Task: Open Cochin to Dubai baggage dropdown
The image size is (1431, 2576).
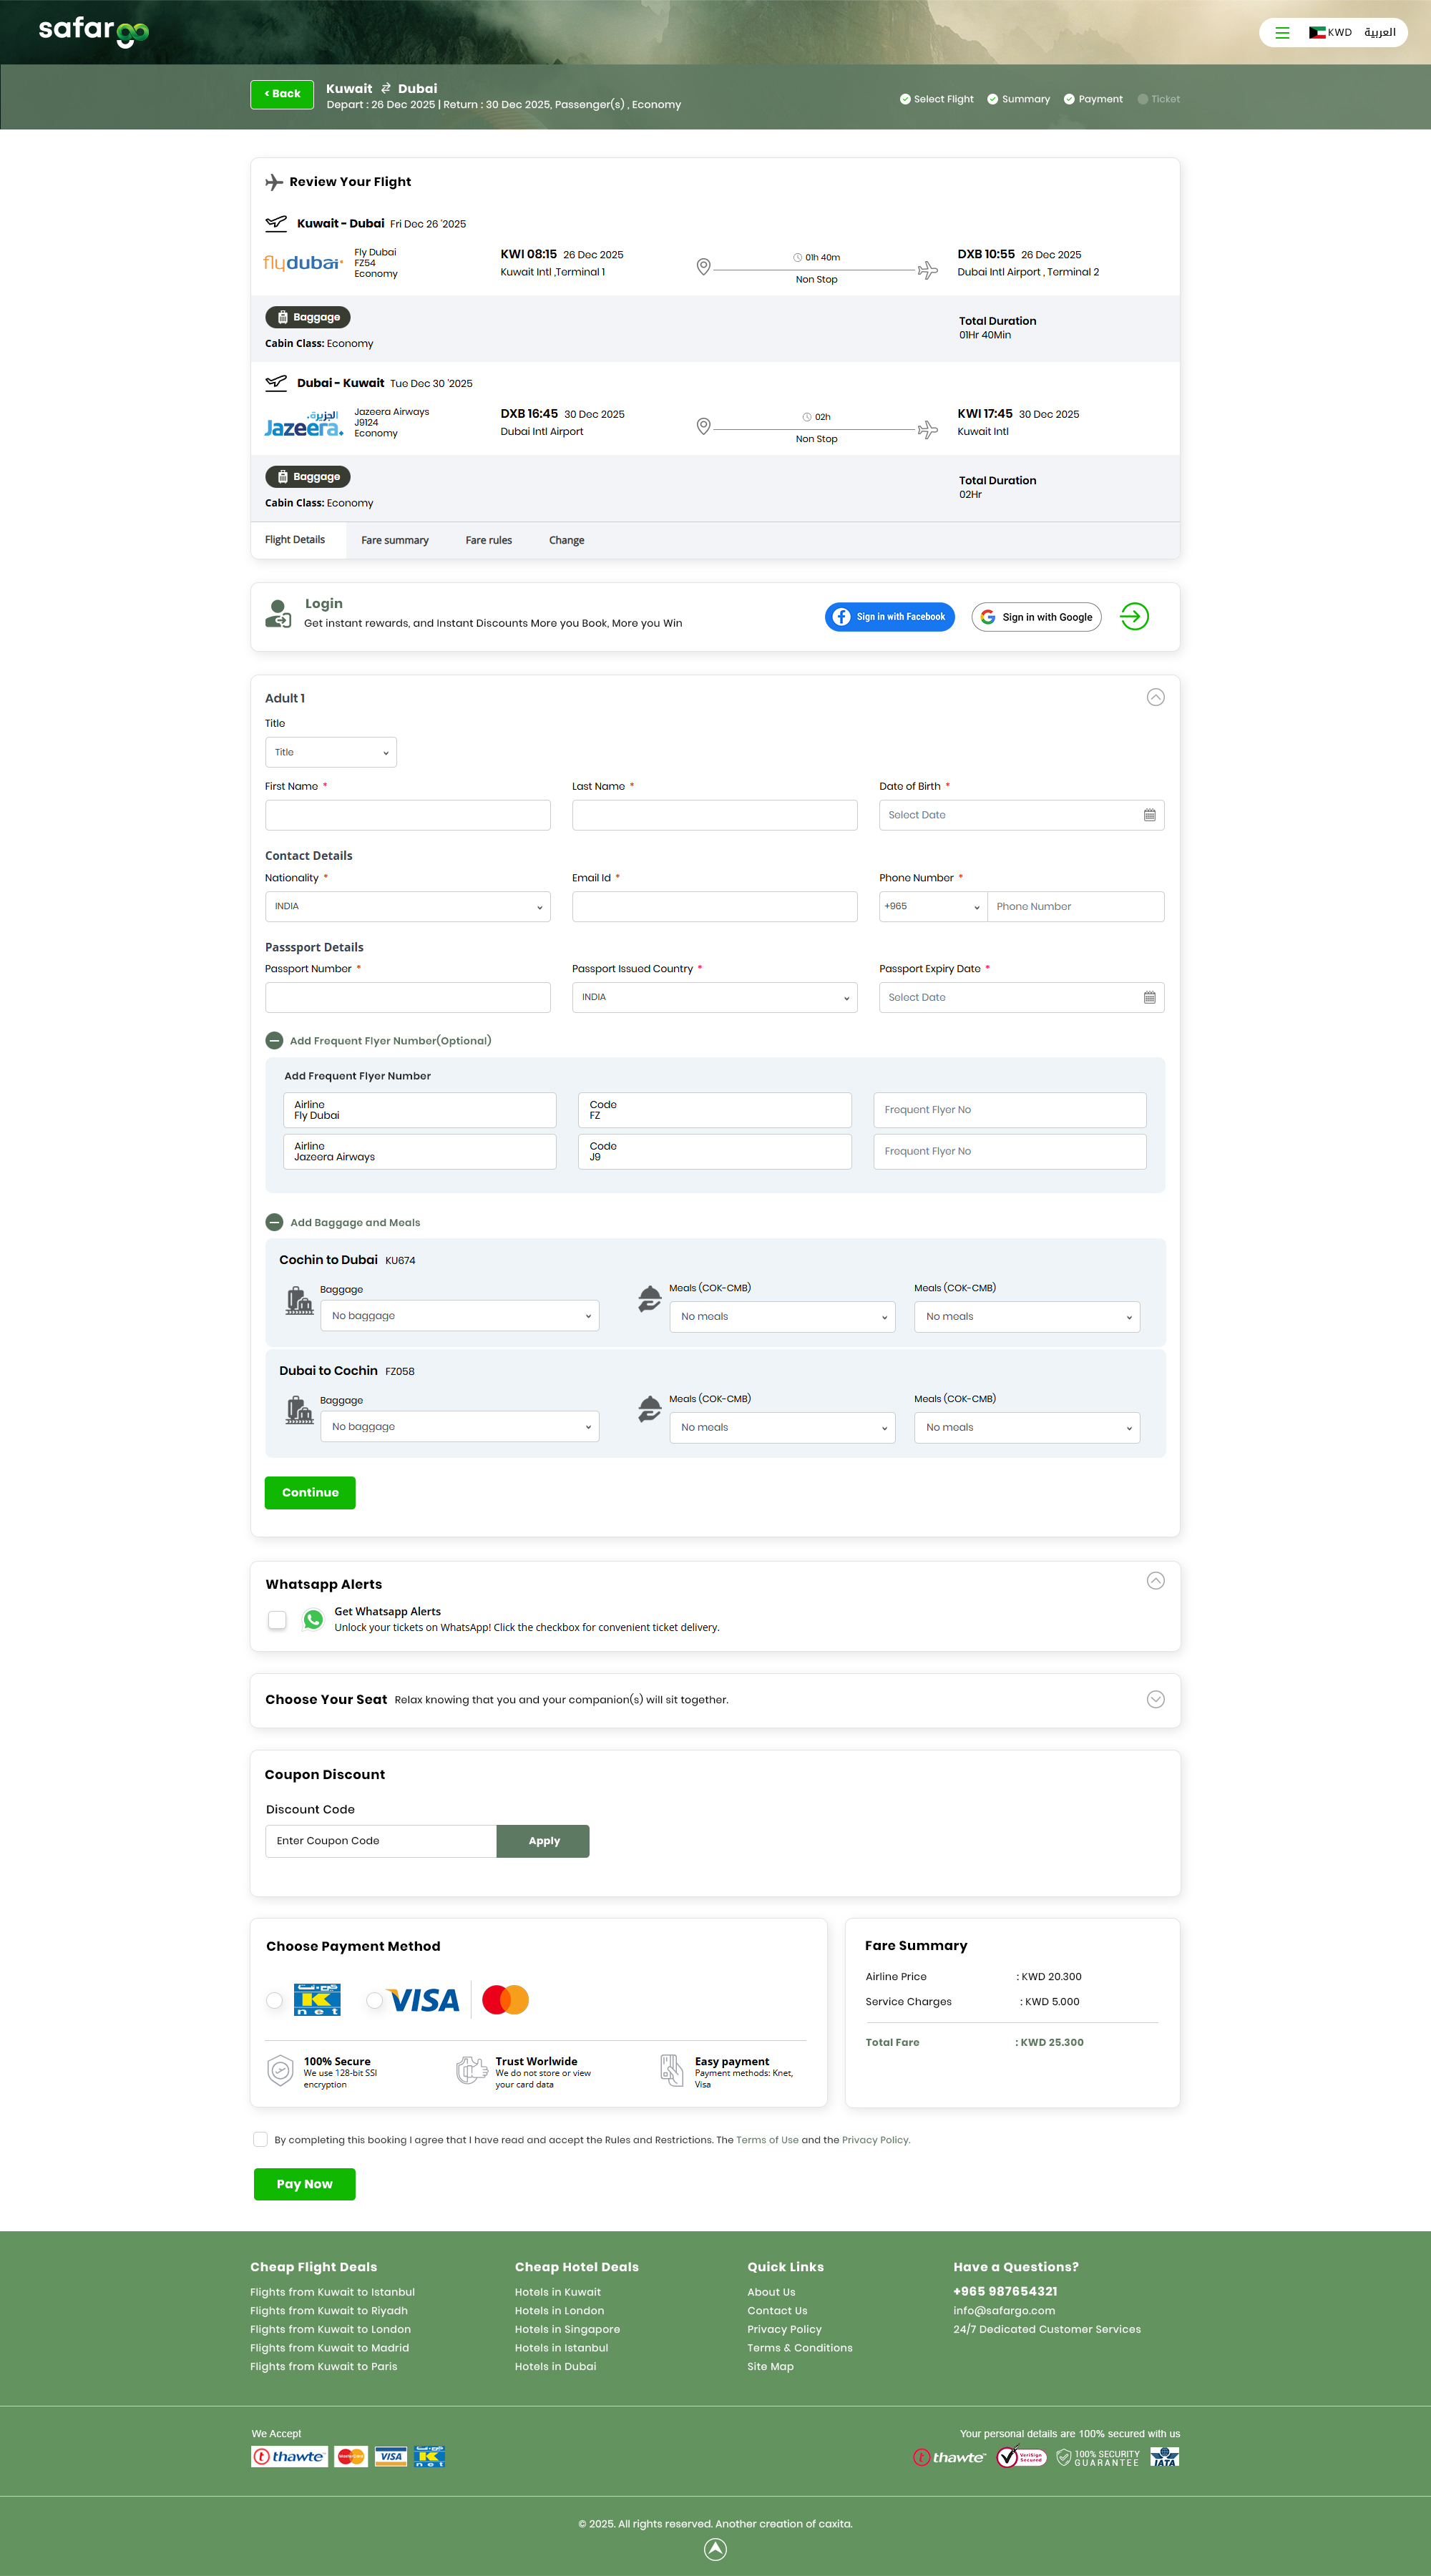Action: click(459, 1315)
